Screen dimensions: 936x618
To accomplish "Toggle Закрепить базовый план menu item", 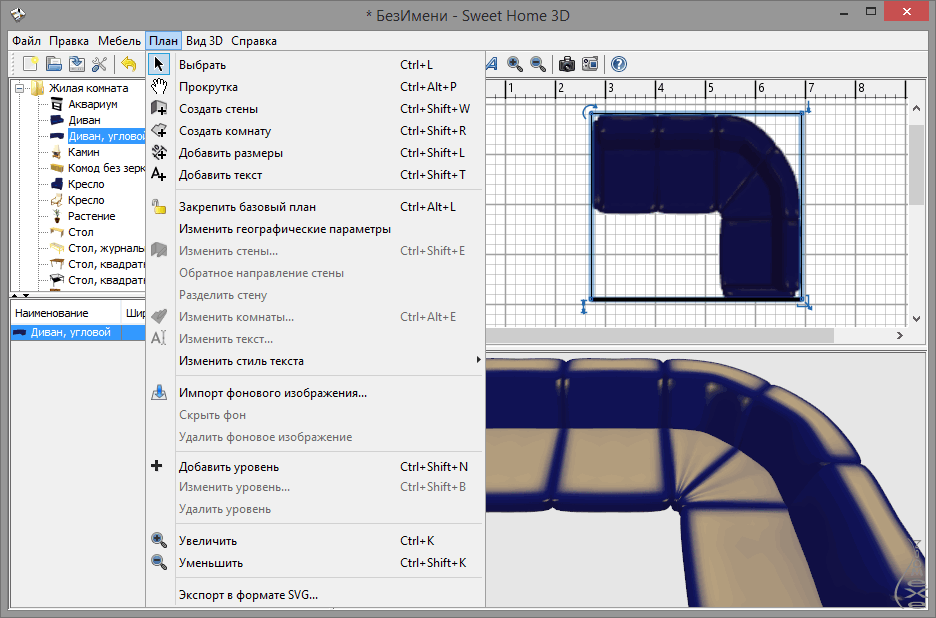I will [x=315, y=207].
